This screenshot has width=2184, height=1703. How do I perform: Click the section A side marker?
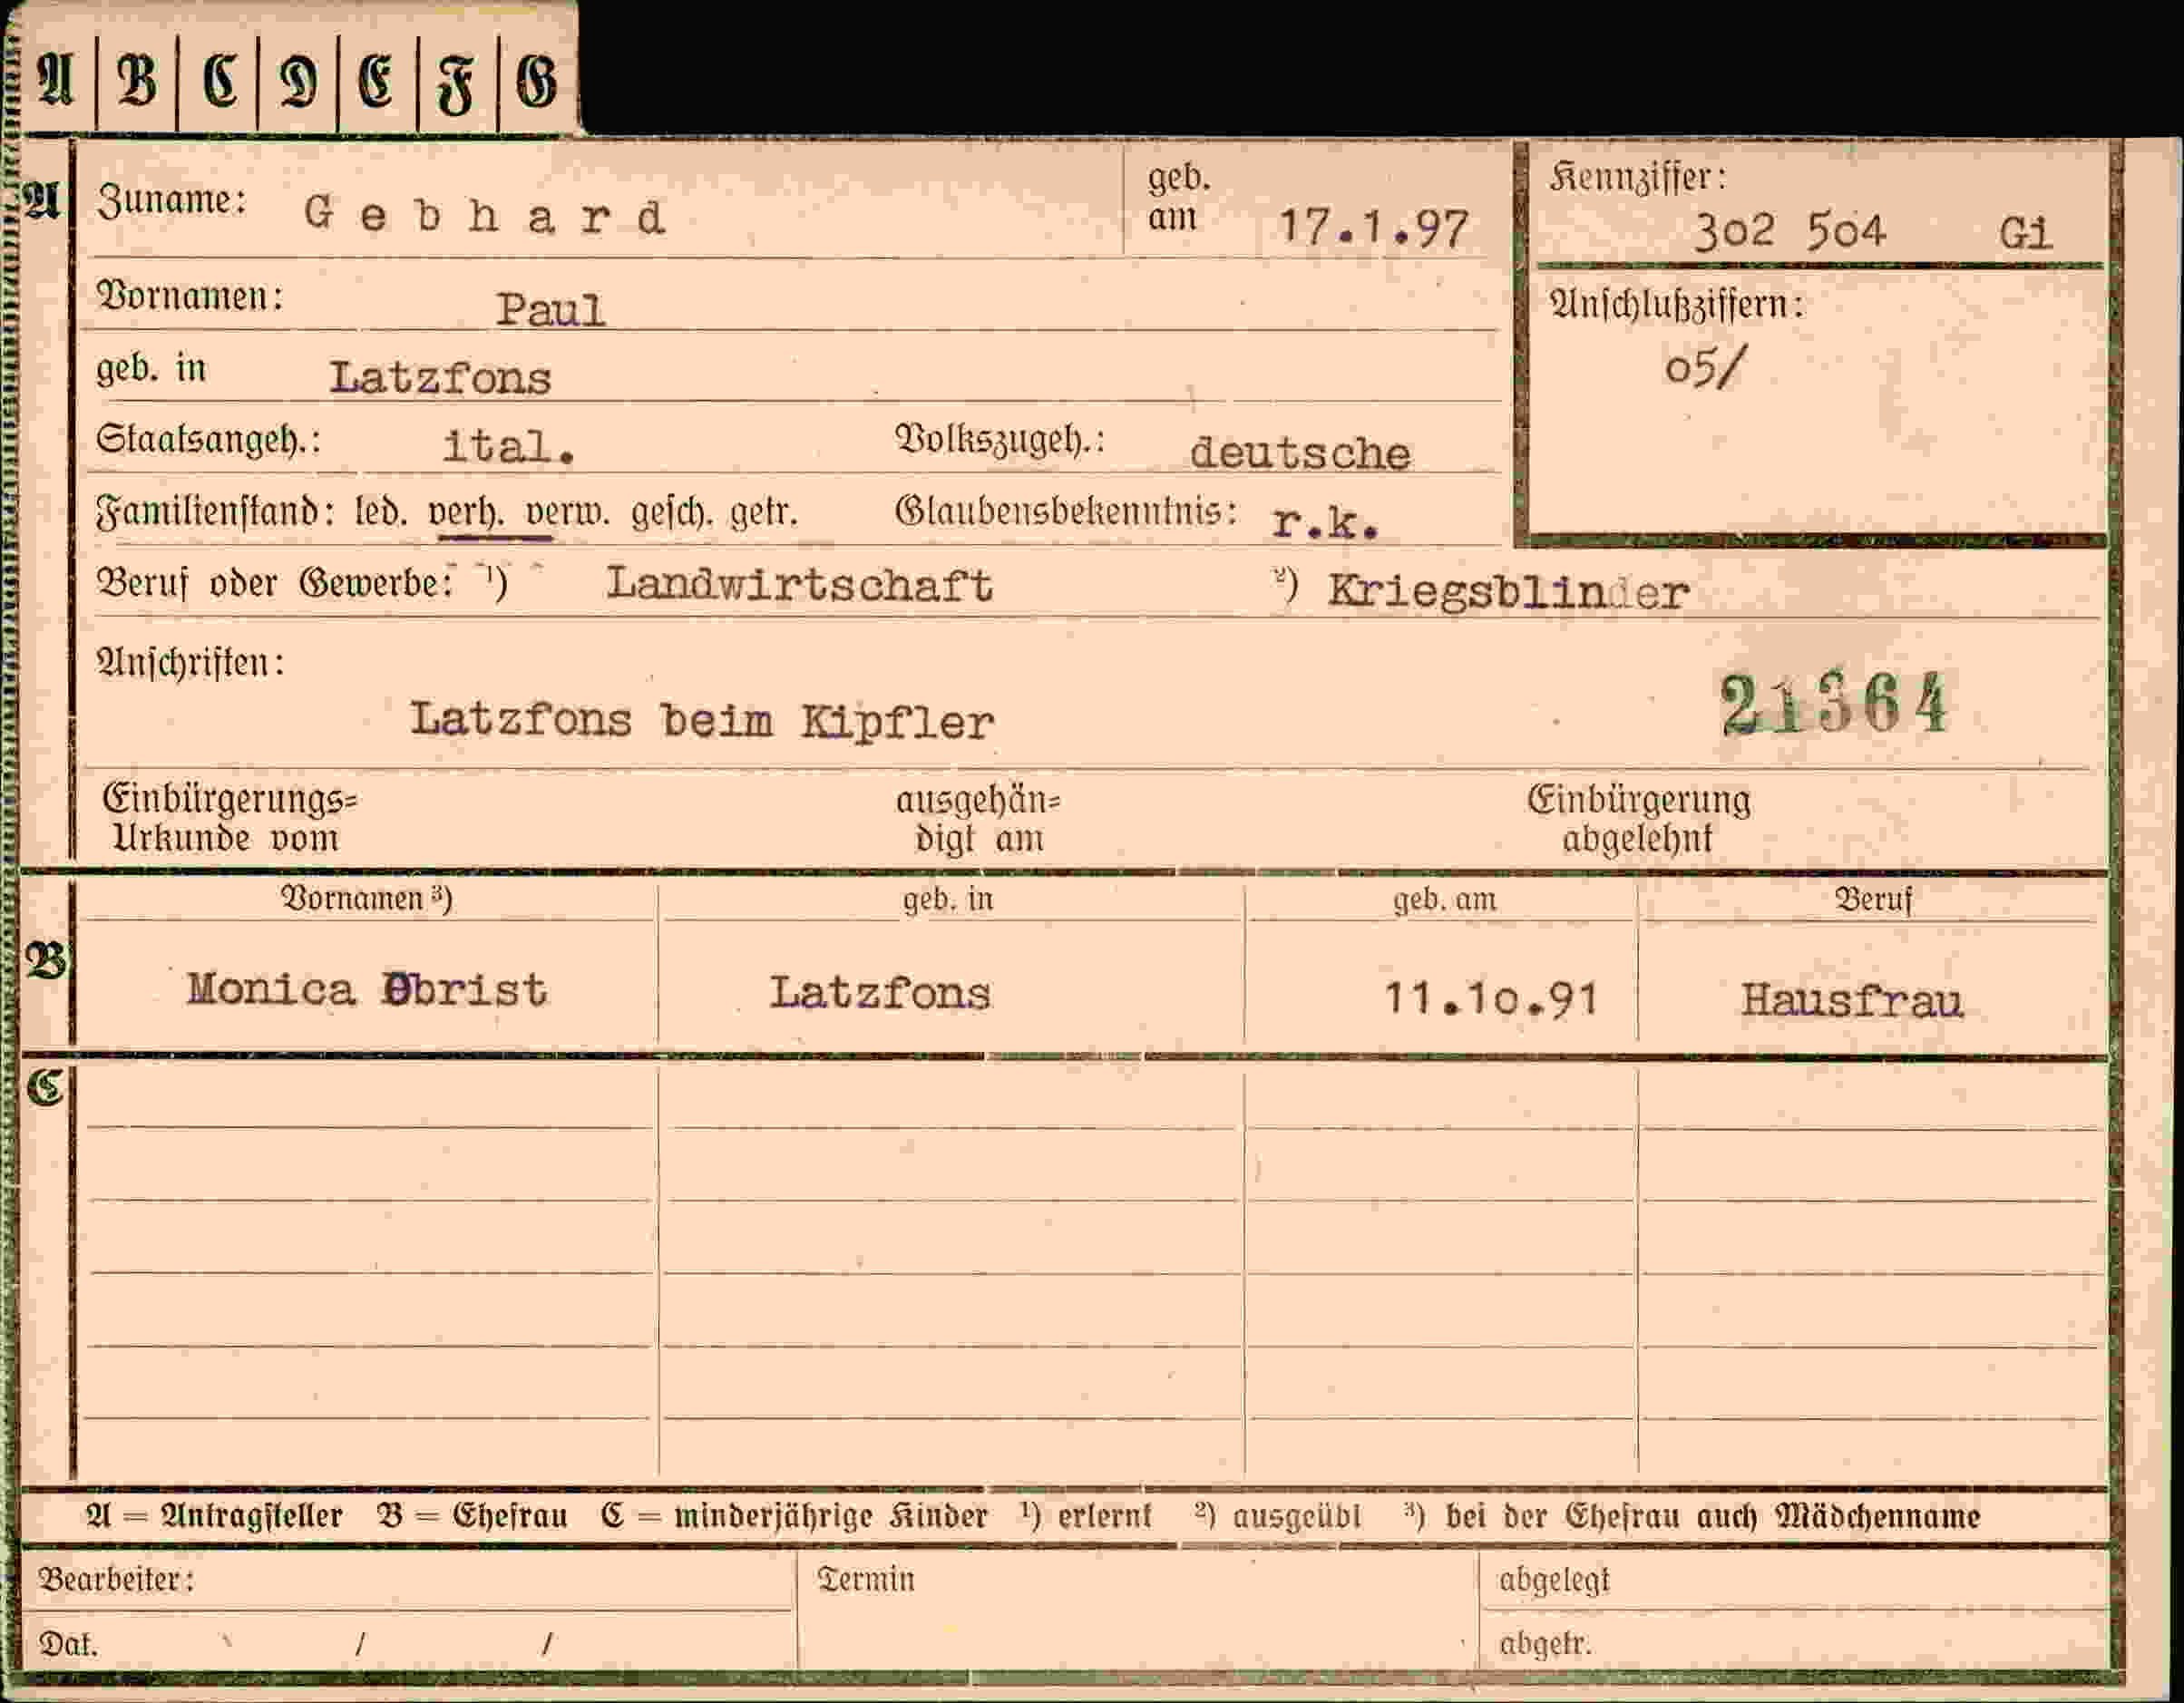click(42, 201)
